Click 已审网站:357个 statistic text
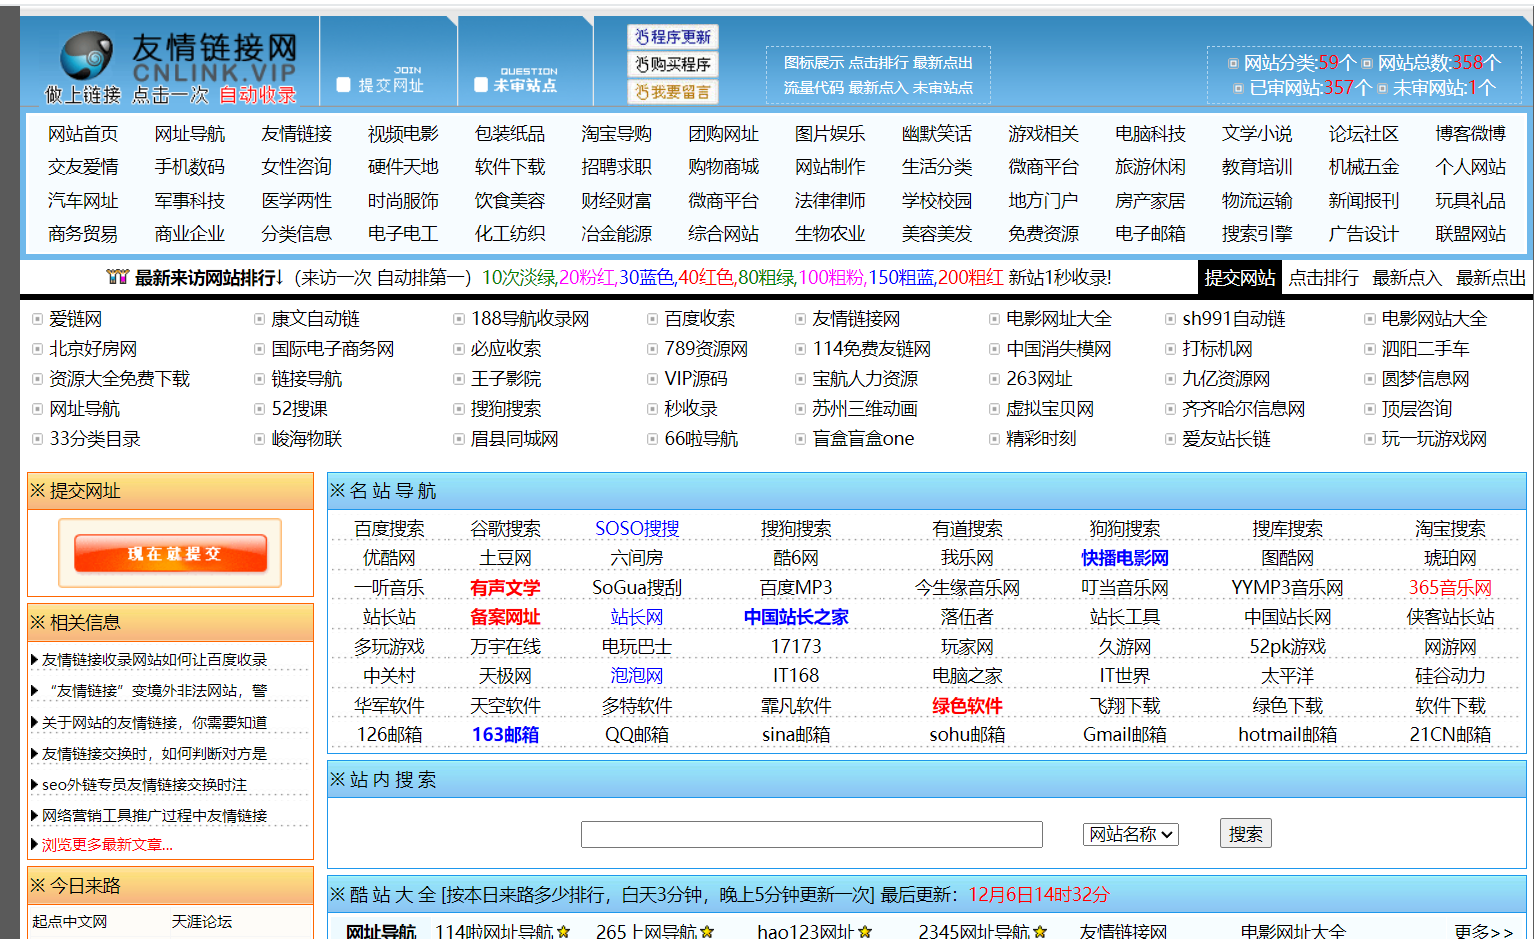Screen dimensions: 1534x939 (1311, 88)
